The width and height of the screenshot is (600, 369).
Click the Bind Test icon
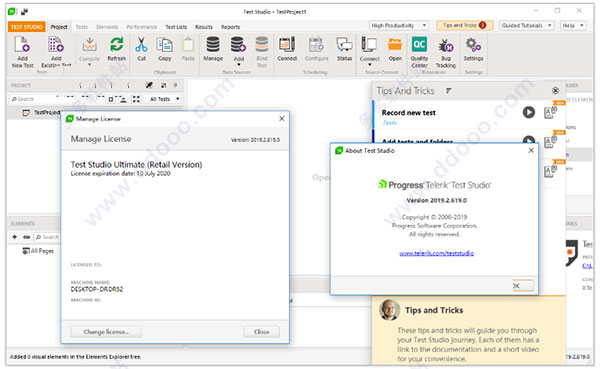tap(262, 45)
